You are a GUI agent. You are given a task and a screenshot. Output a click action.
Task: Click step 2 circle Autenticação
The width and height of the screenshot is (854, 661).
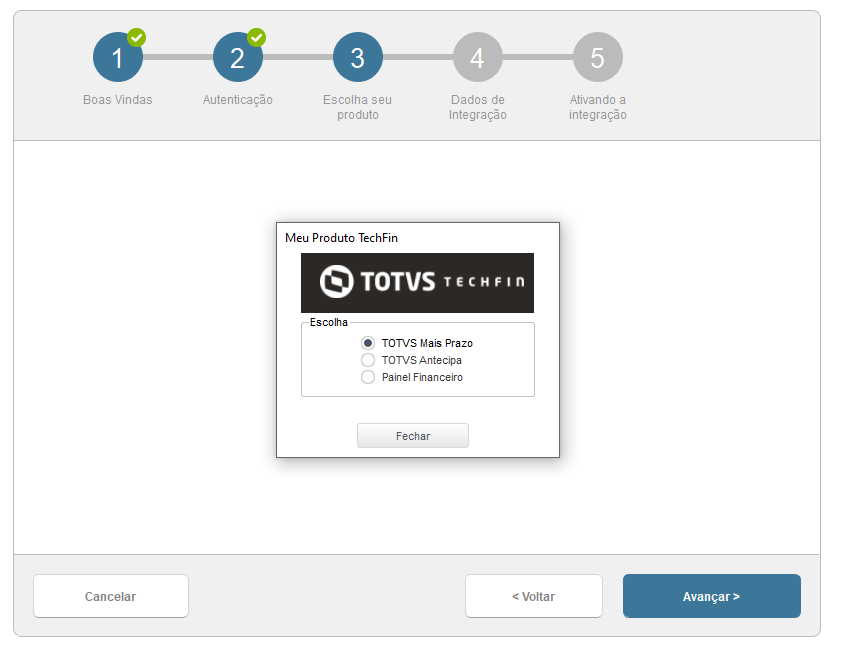tap(237, 57)
